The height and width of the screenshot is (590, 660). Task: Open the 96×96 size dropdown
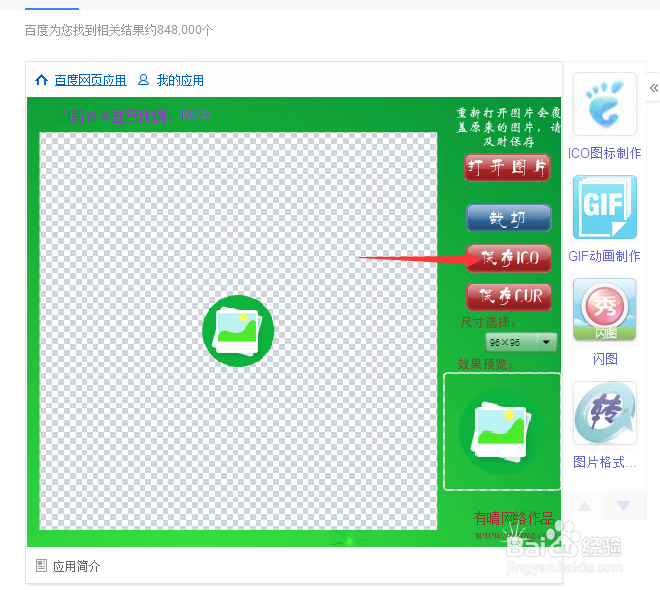click(521, 342)
